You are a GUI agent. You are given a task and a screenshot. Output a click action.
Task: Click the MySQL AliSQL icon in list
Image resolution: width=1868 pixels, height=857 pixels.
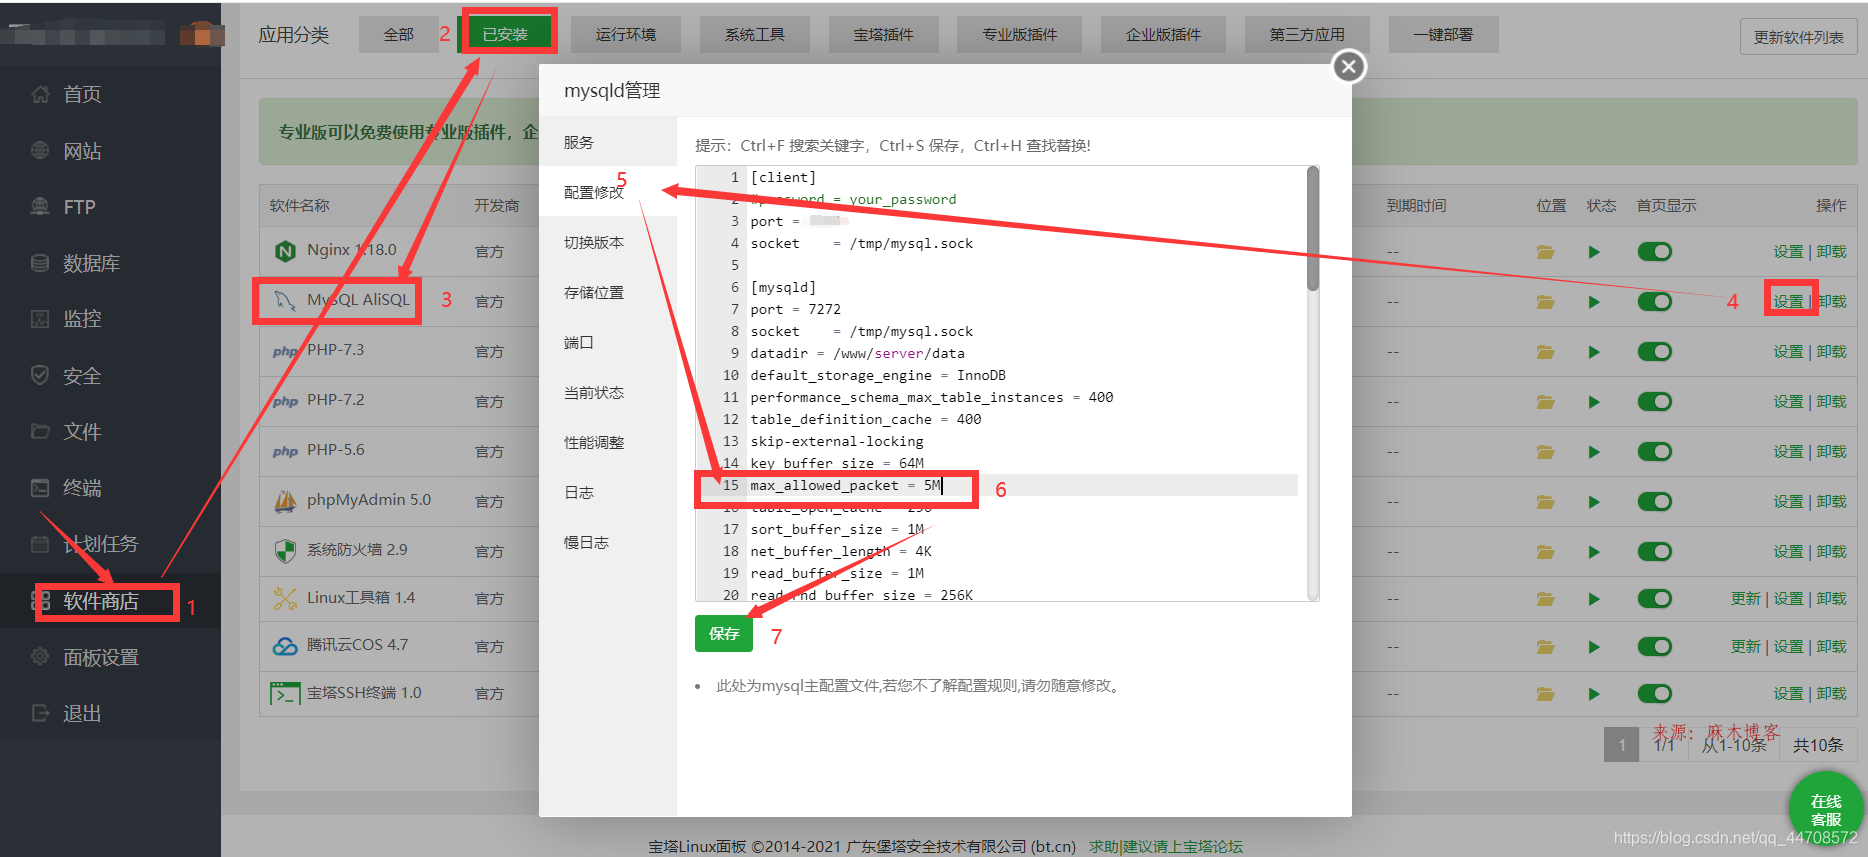click(285, 300)
